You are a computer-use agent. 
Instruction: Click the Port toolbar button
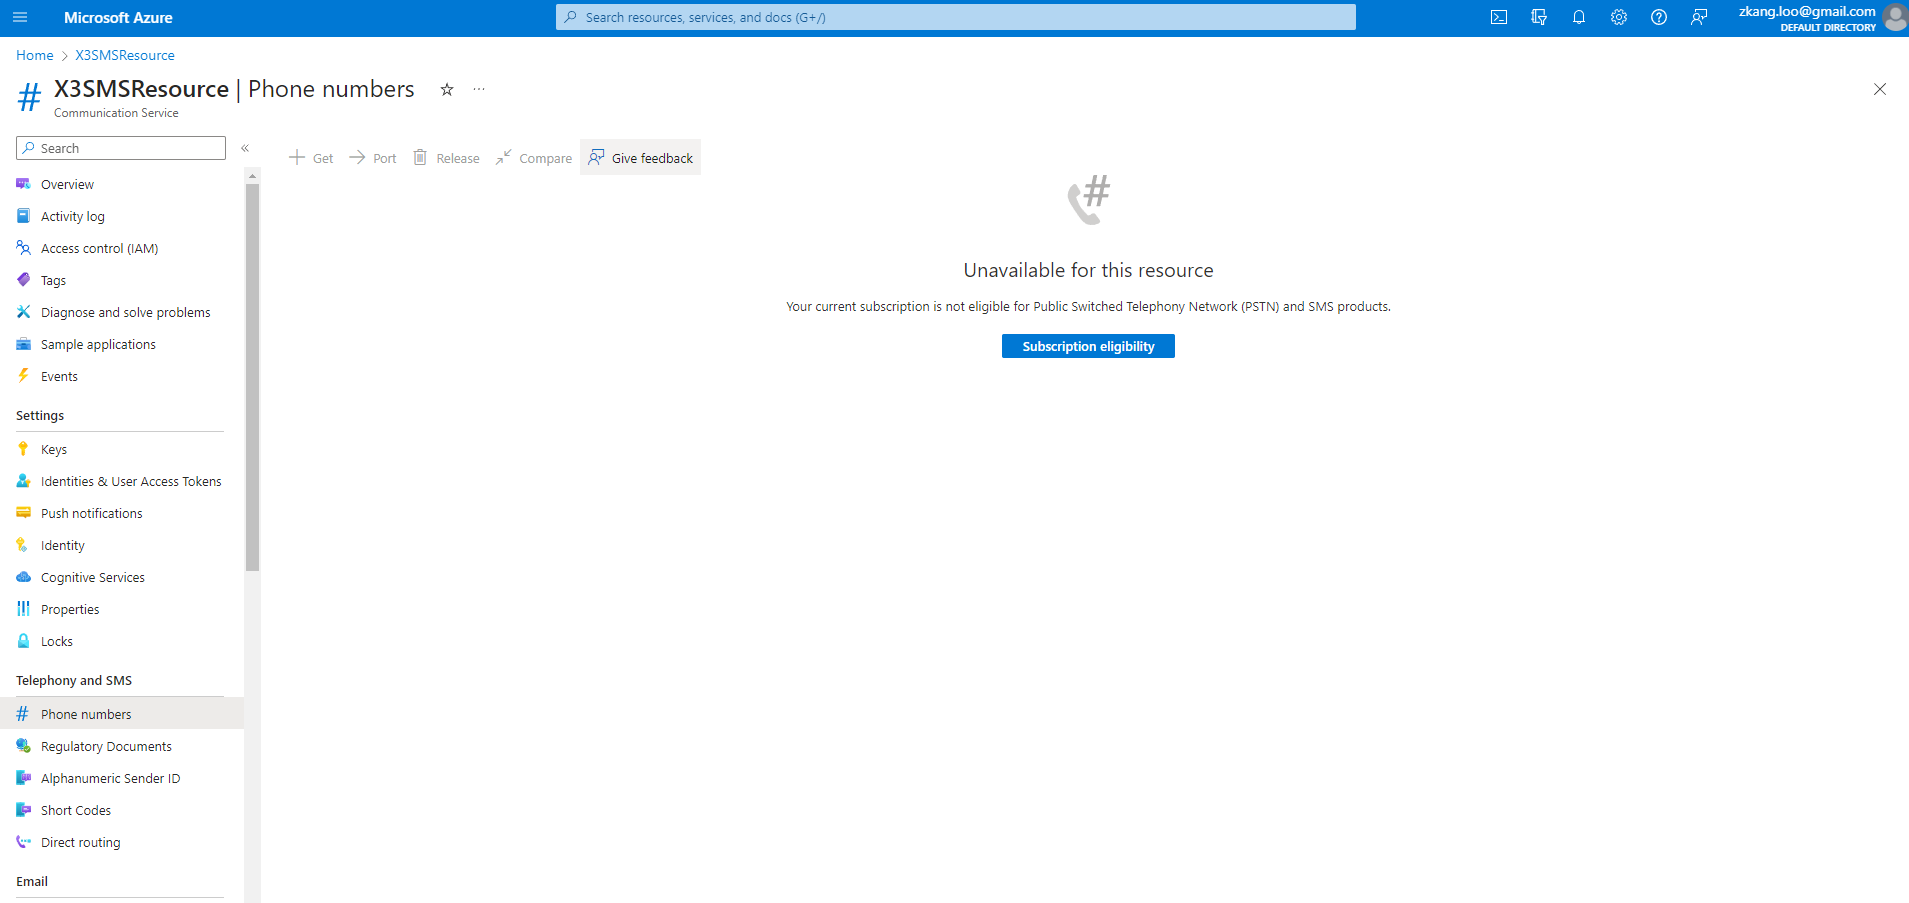373,158
